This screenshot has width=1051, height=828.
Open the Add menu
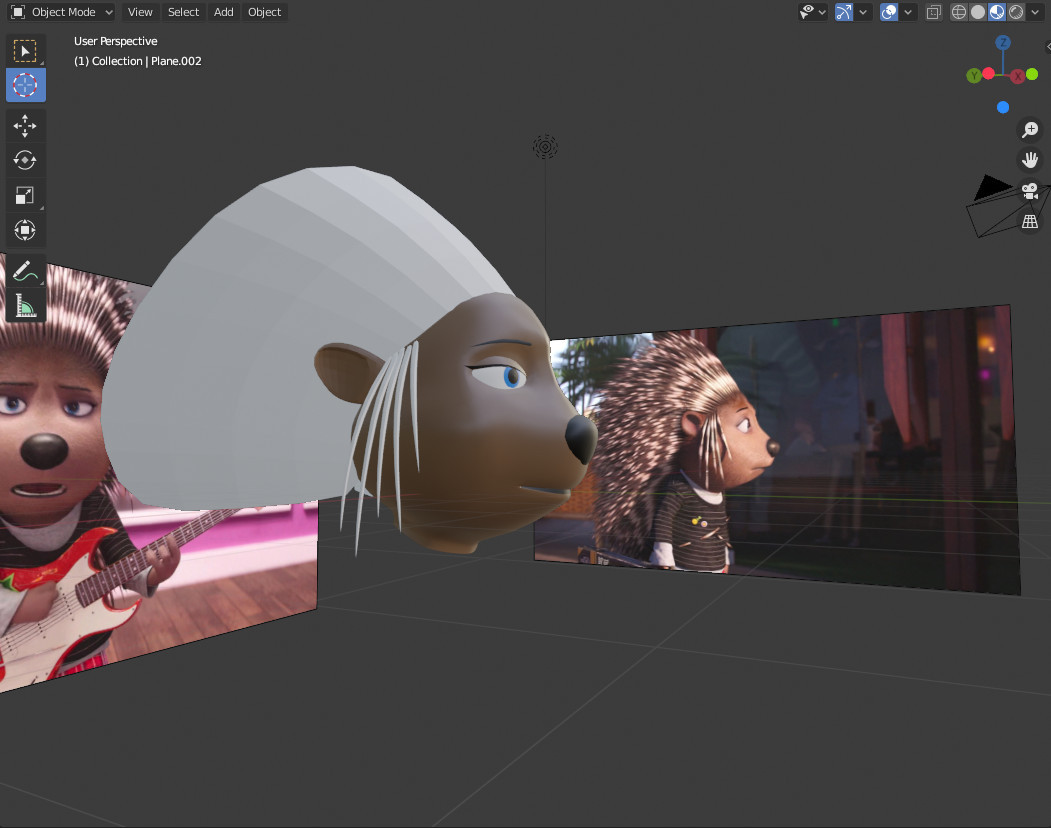pyautogui.click(x=224, y=12)
